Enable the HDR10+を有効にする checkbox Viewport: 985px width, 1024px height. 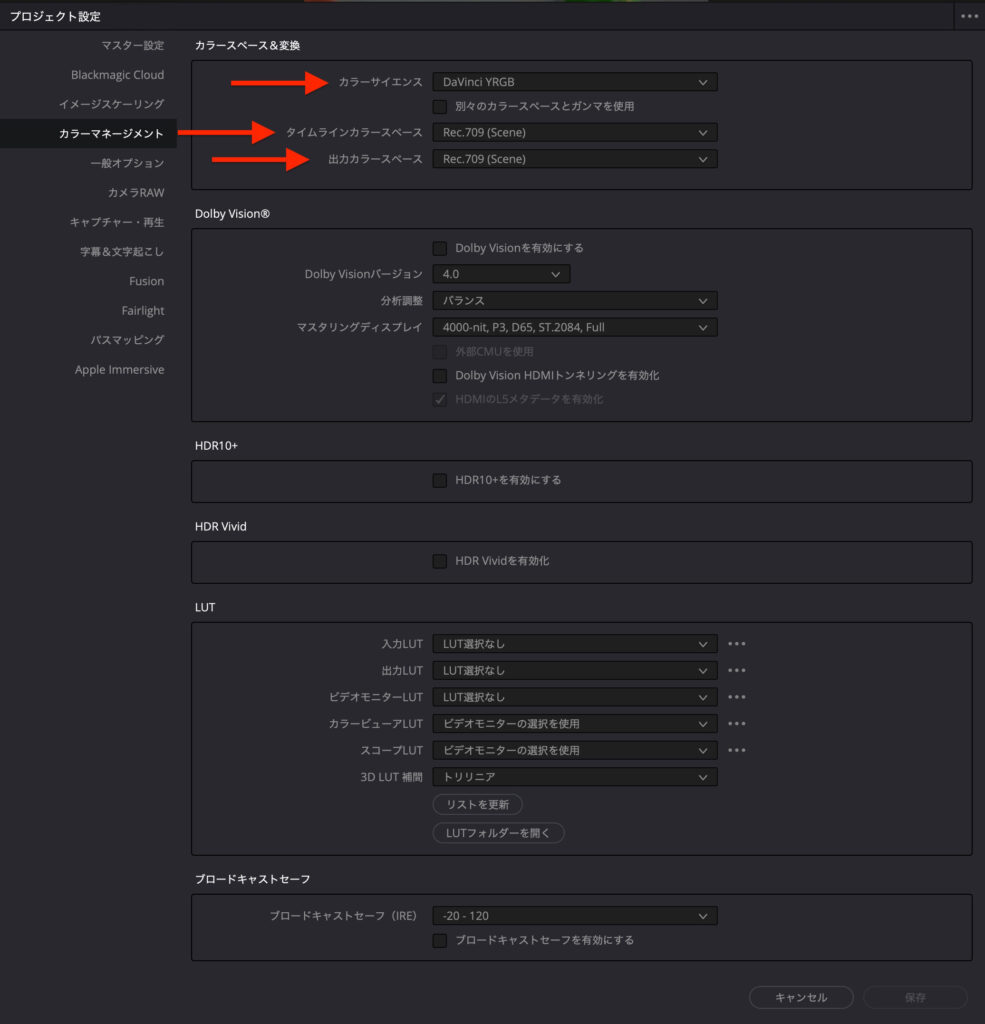point(440,480)
